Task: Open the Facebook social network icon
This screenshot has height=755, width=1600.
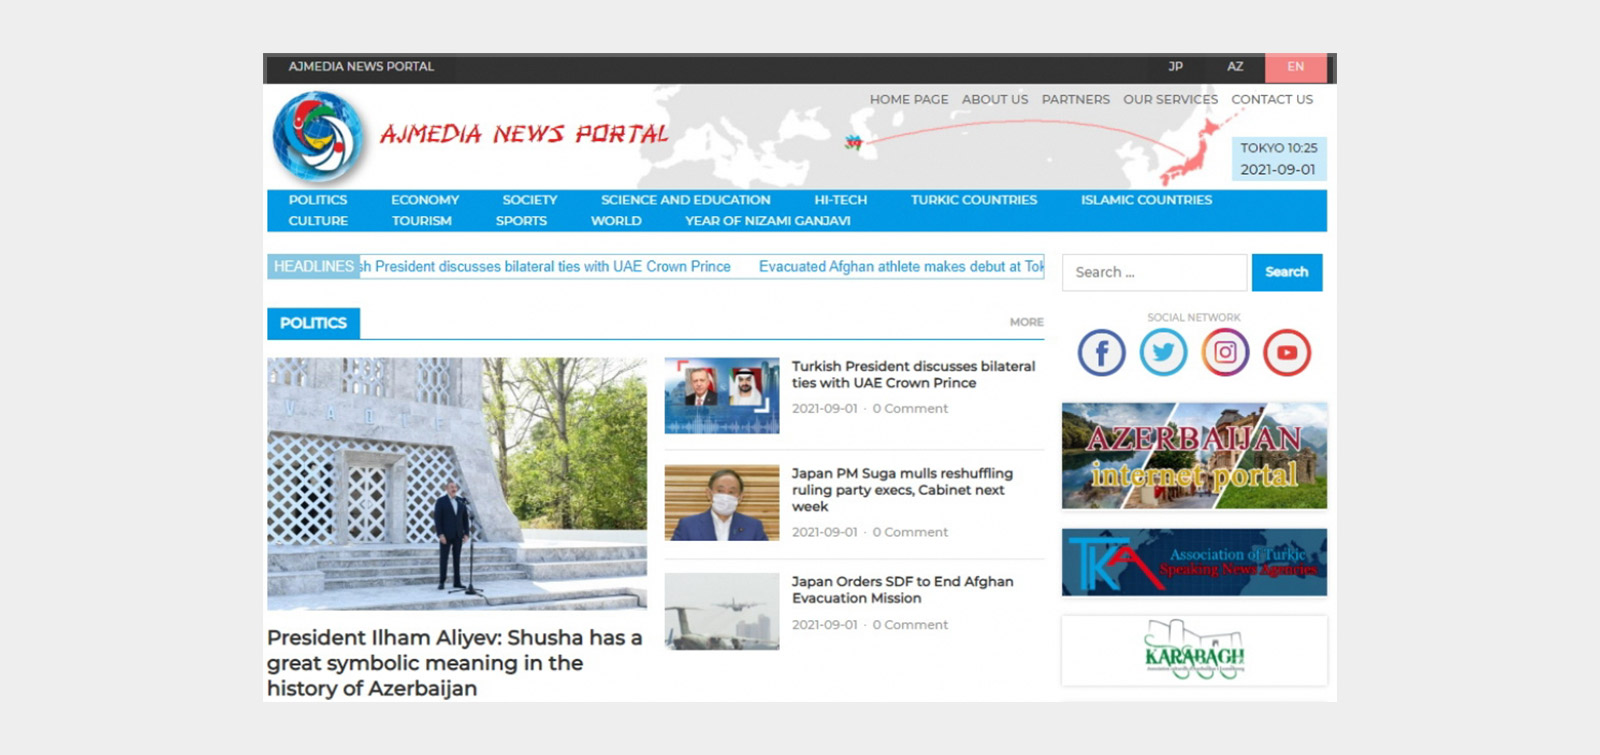Action: pos(1101,352)
